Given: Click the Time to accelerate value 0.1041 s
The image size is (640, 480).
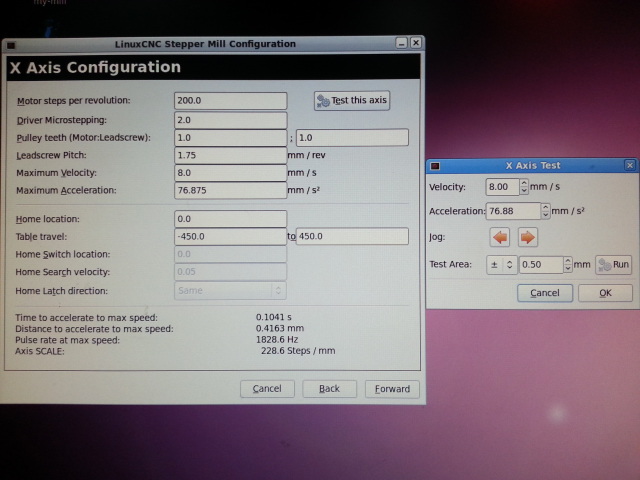Looking at the screenshot, I should (273, 317).
